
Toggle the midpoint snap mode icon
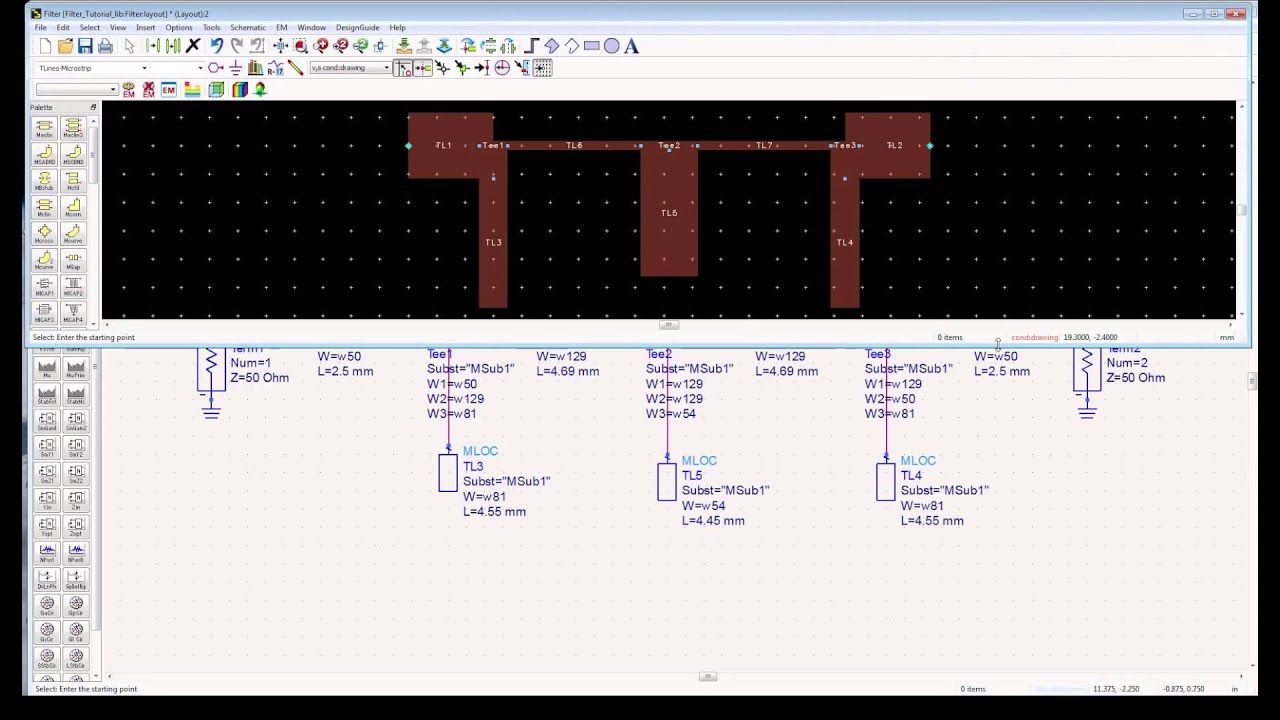point(482,68)
